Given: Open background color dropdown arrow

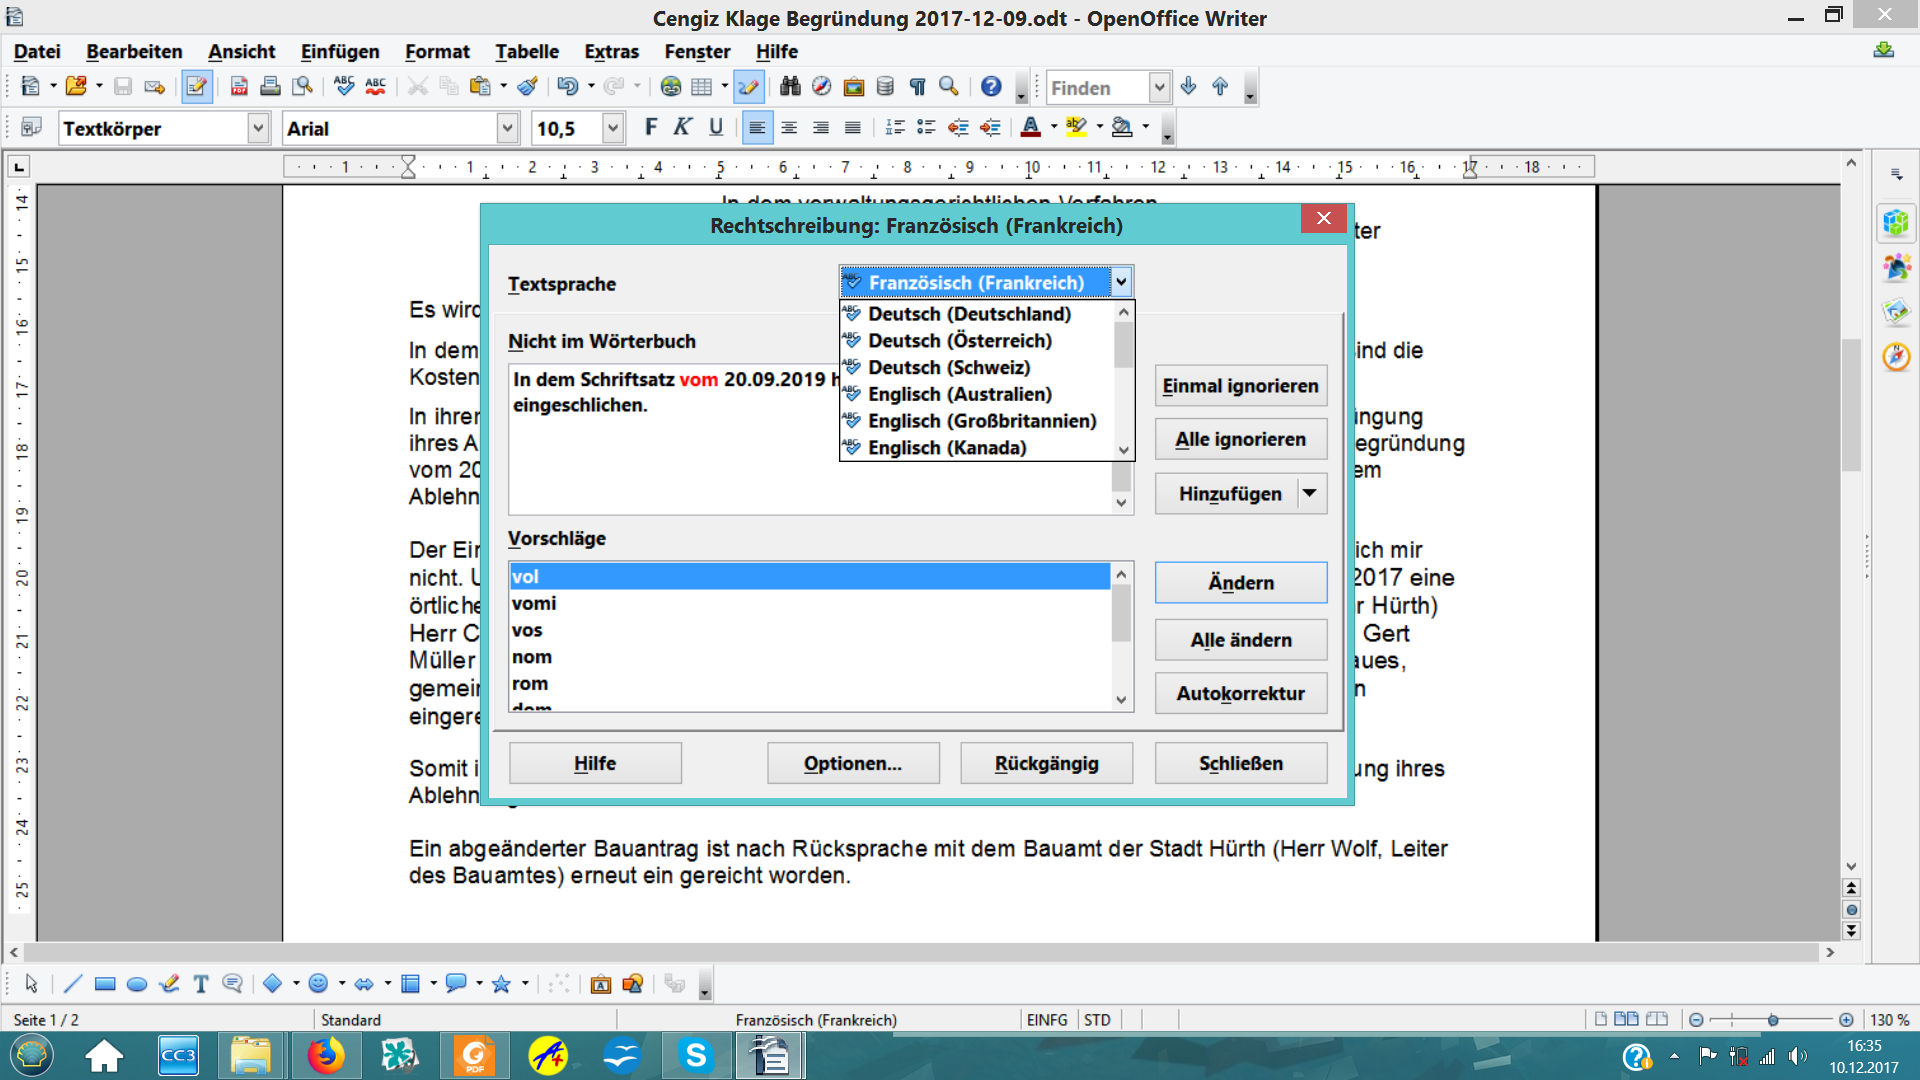Looking at the screenshot, I should (x=1146, y=127).
